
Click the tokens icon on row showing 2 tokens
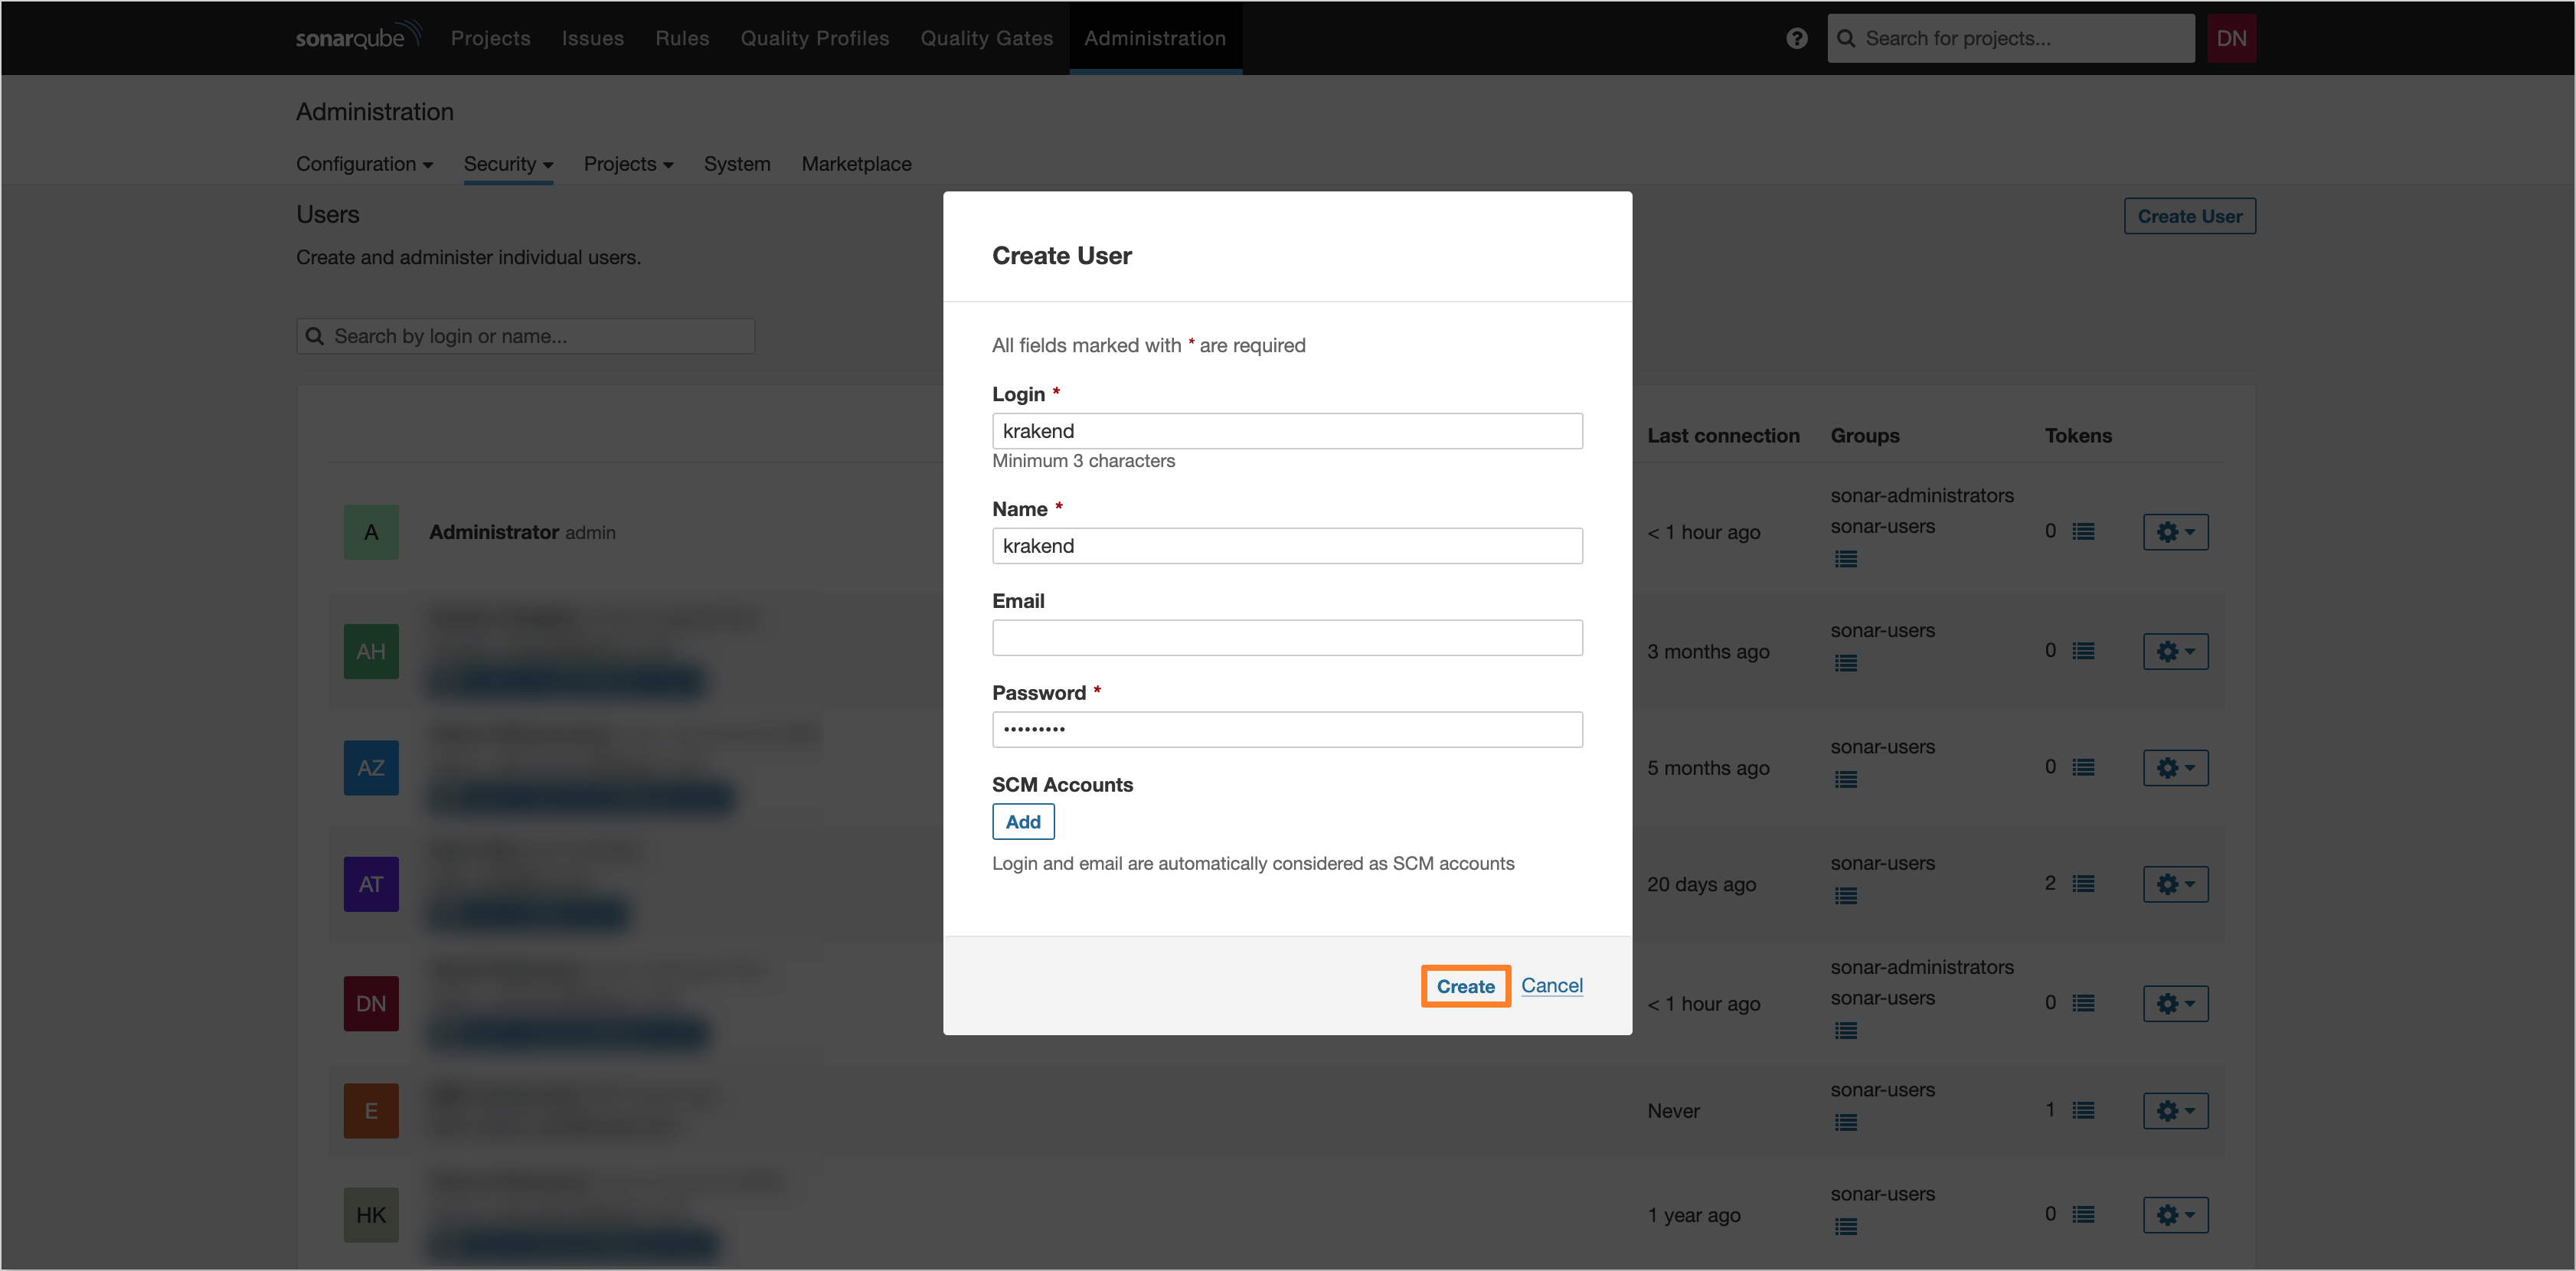tap(2085, 883)
